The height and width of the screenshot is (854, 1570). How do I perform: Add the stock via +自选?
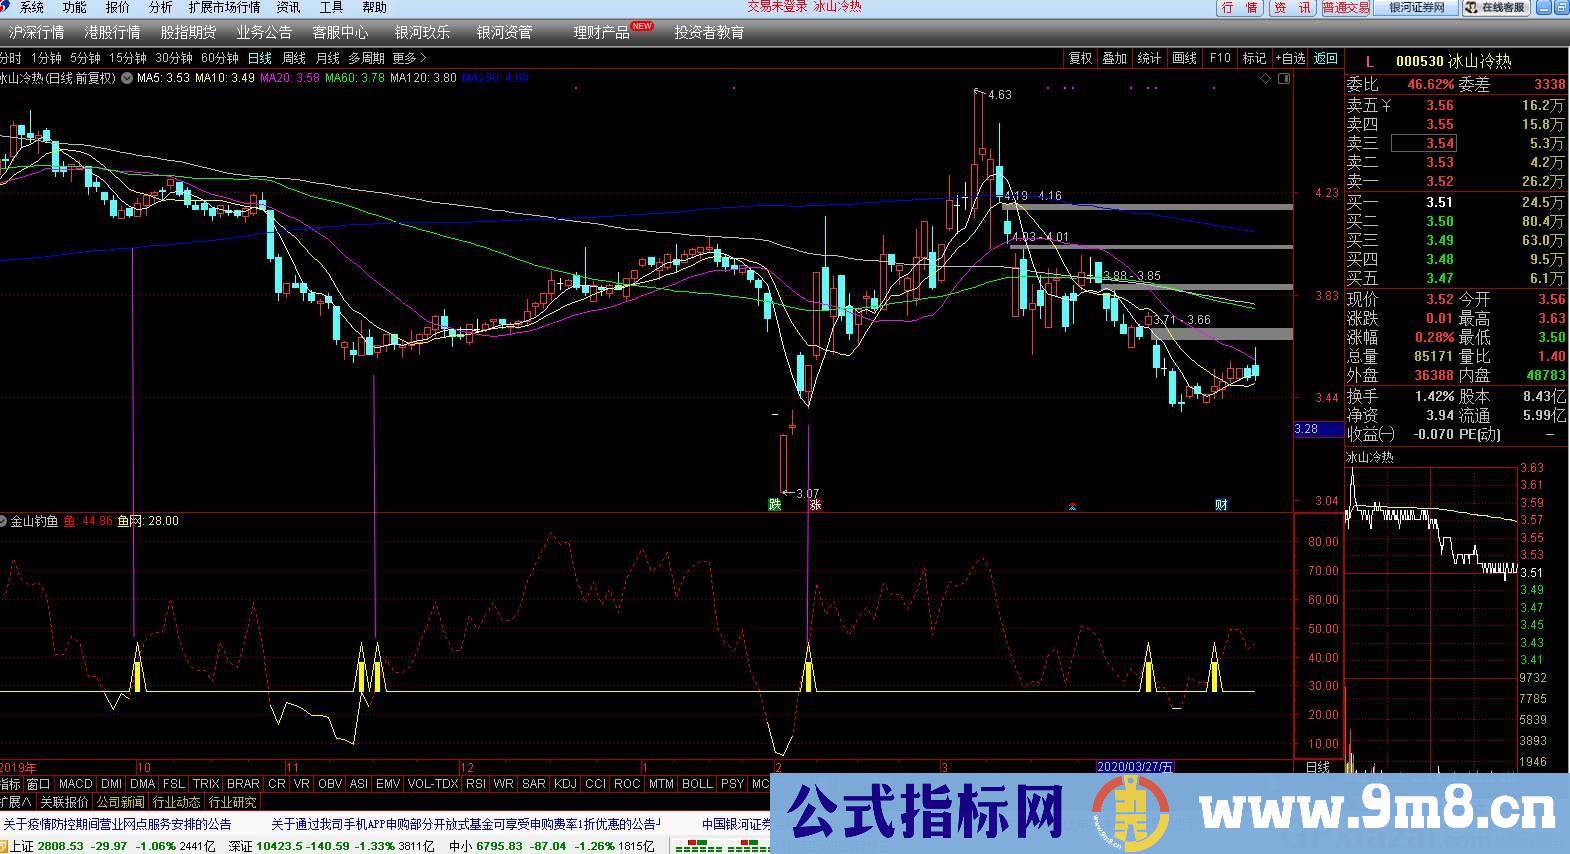[x=1289, y=58]
